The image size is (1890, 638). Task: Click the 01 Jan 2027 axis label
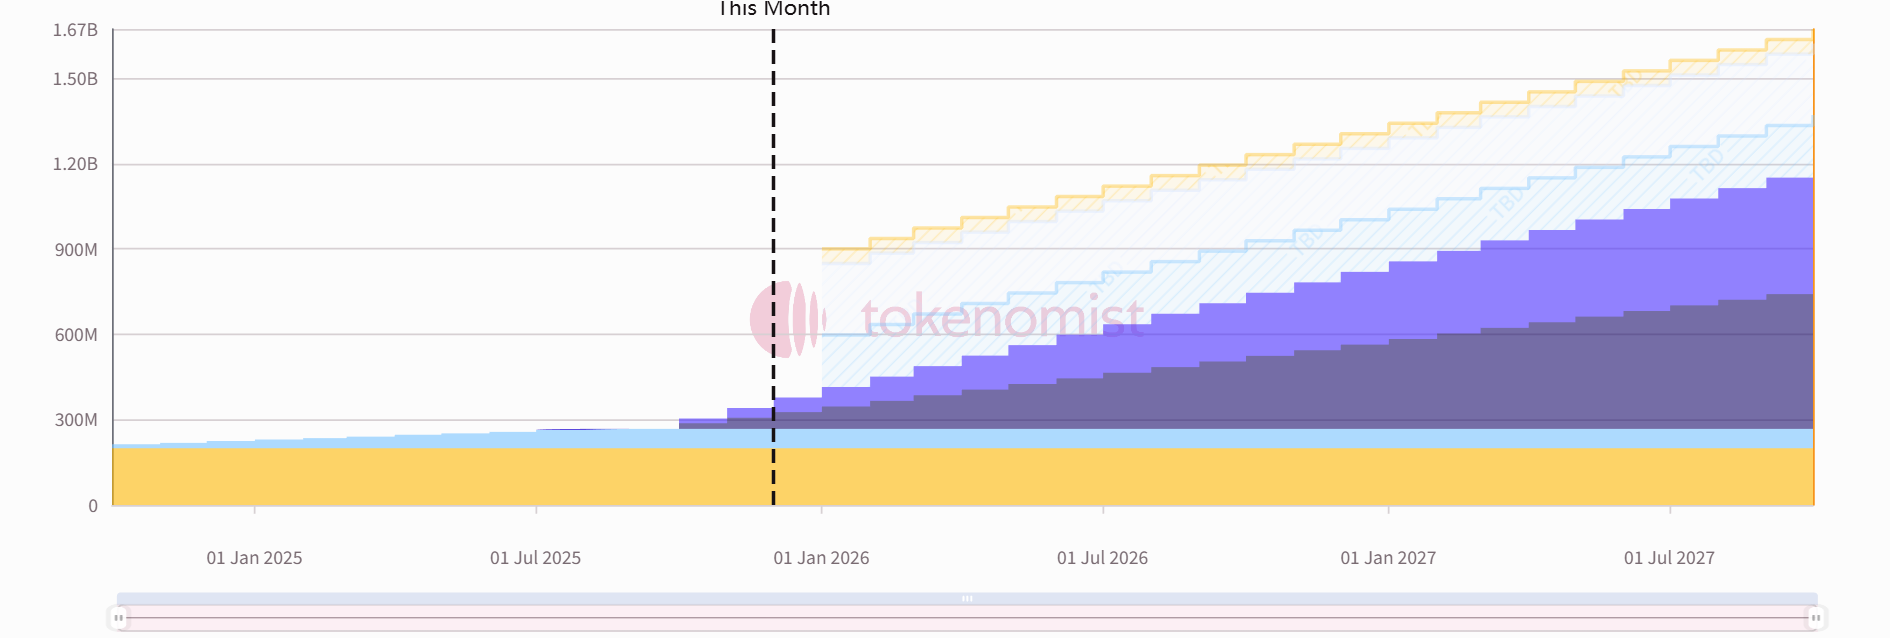pos(1388,558)
